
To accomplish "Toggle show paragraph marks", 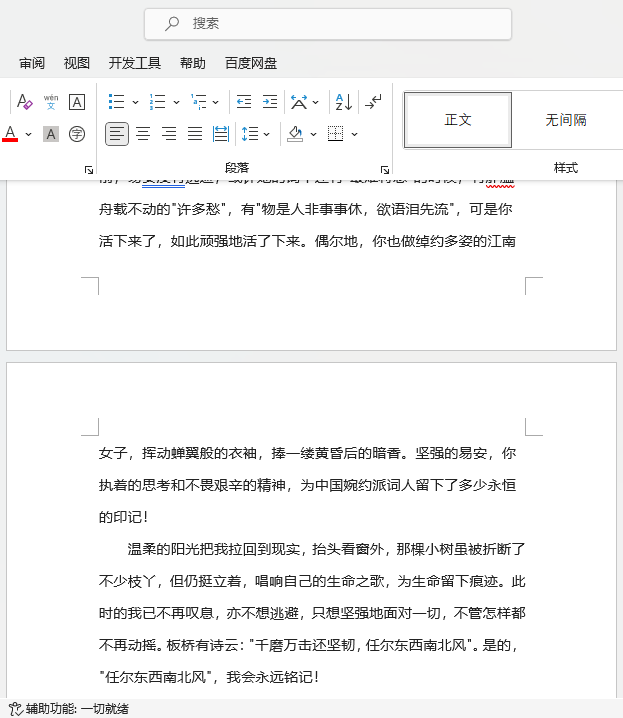I will coord(374,102).
